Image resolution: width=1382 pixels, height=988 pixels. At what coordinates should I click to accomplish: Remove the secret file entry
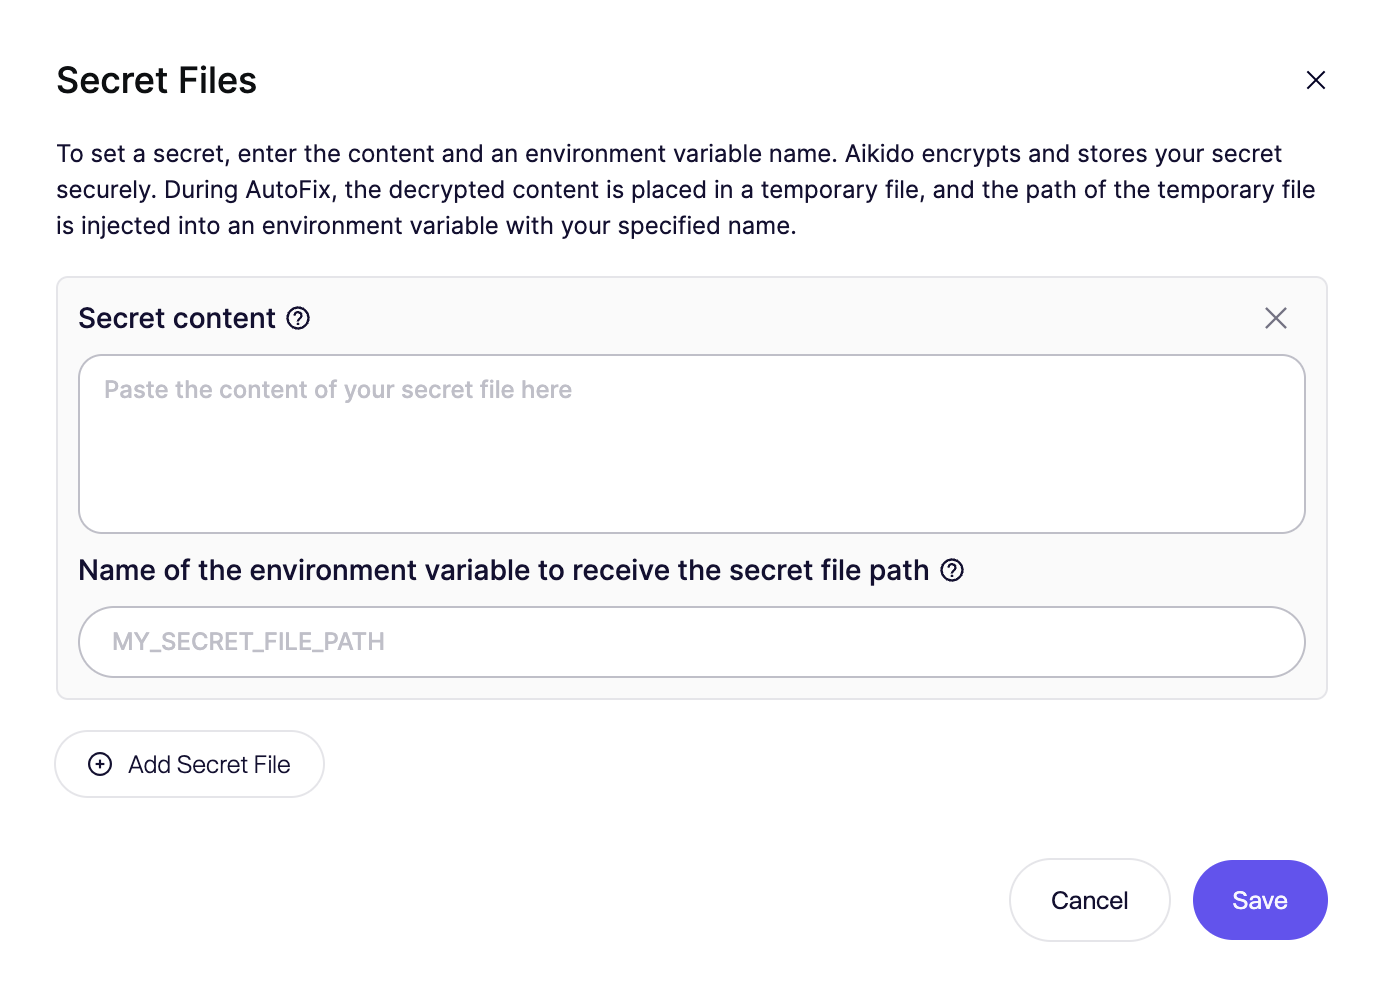click(x=1275, y=318)
